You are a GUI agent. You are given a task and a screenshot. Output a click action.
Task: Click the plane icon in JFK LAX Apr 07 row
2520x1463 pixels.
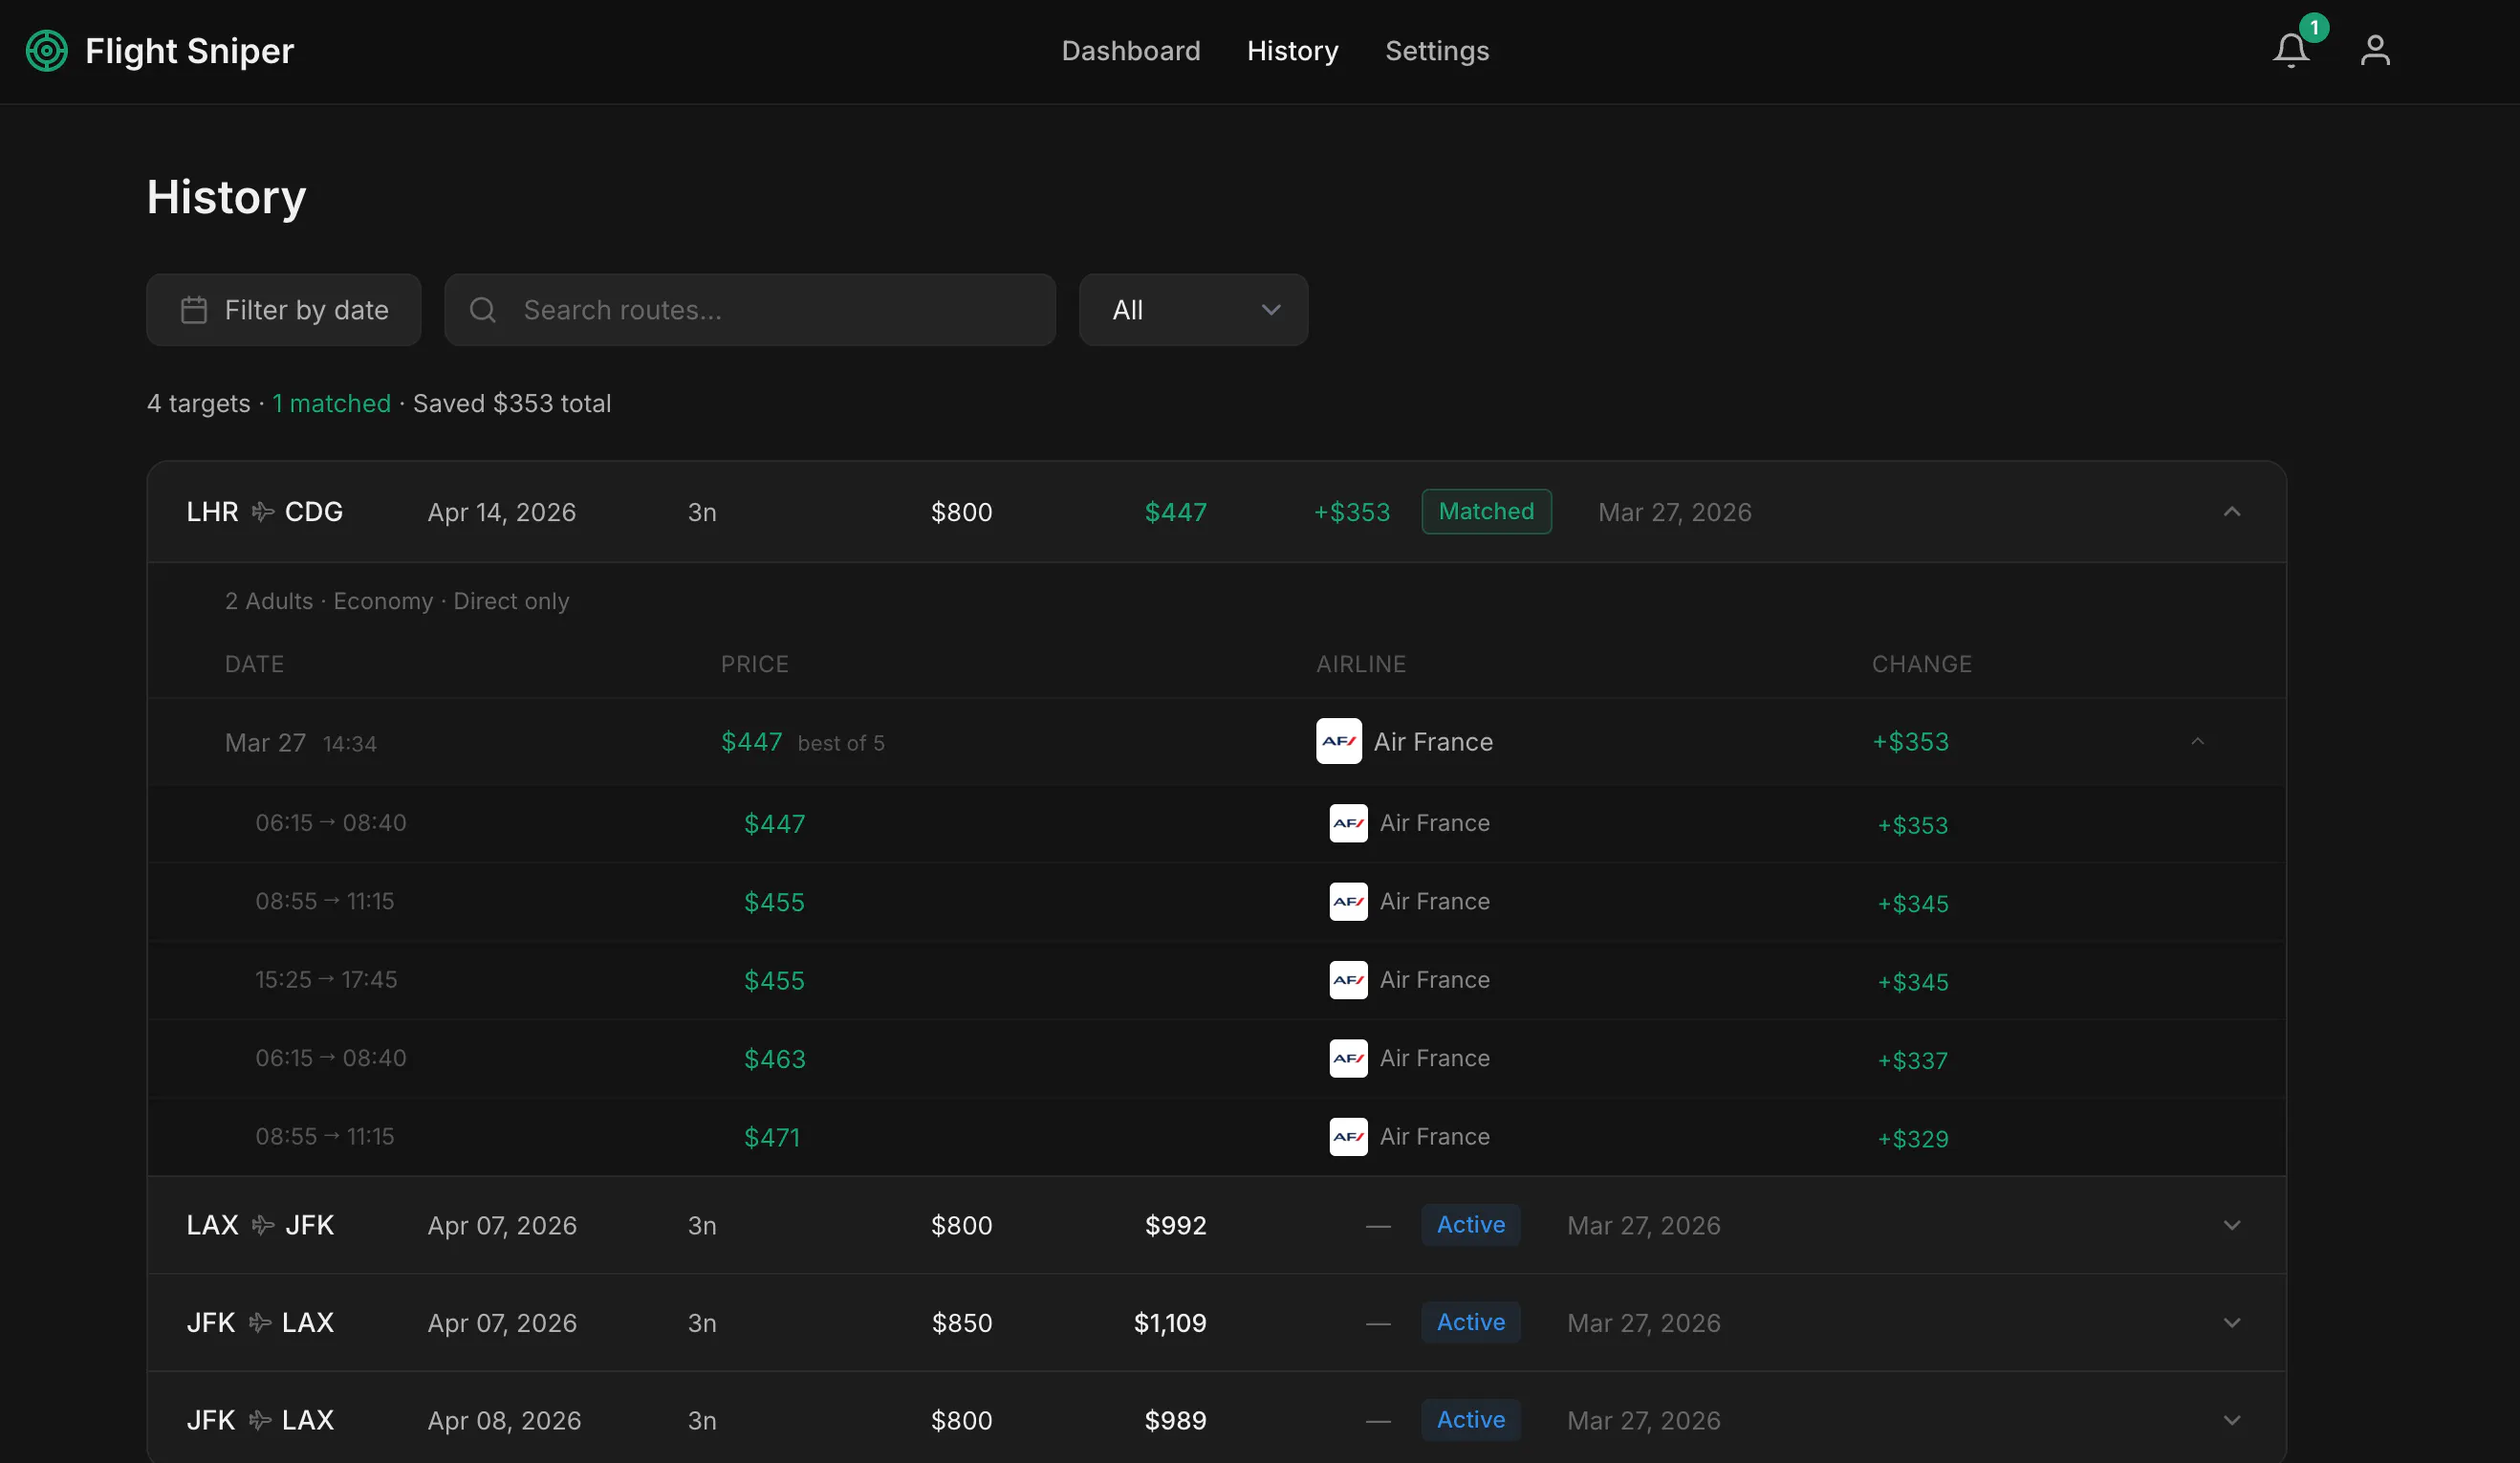(260, 1323)
